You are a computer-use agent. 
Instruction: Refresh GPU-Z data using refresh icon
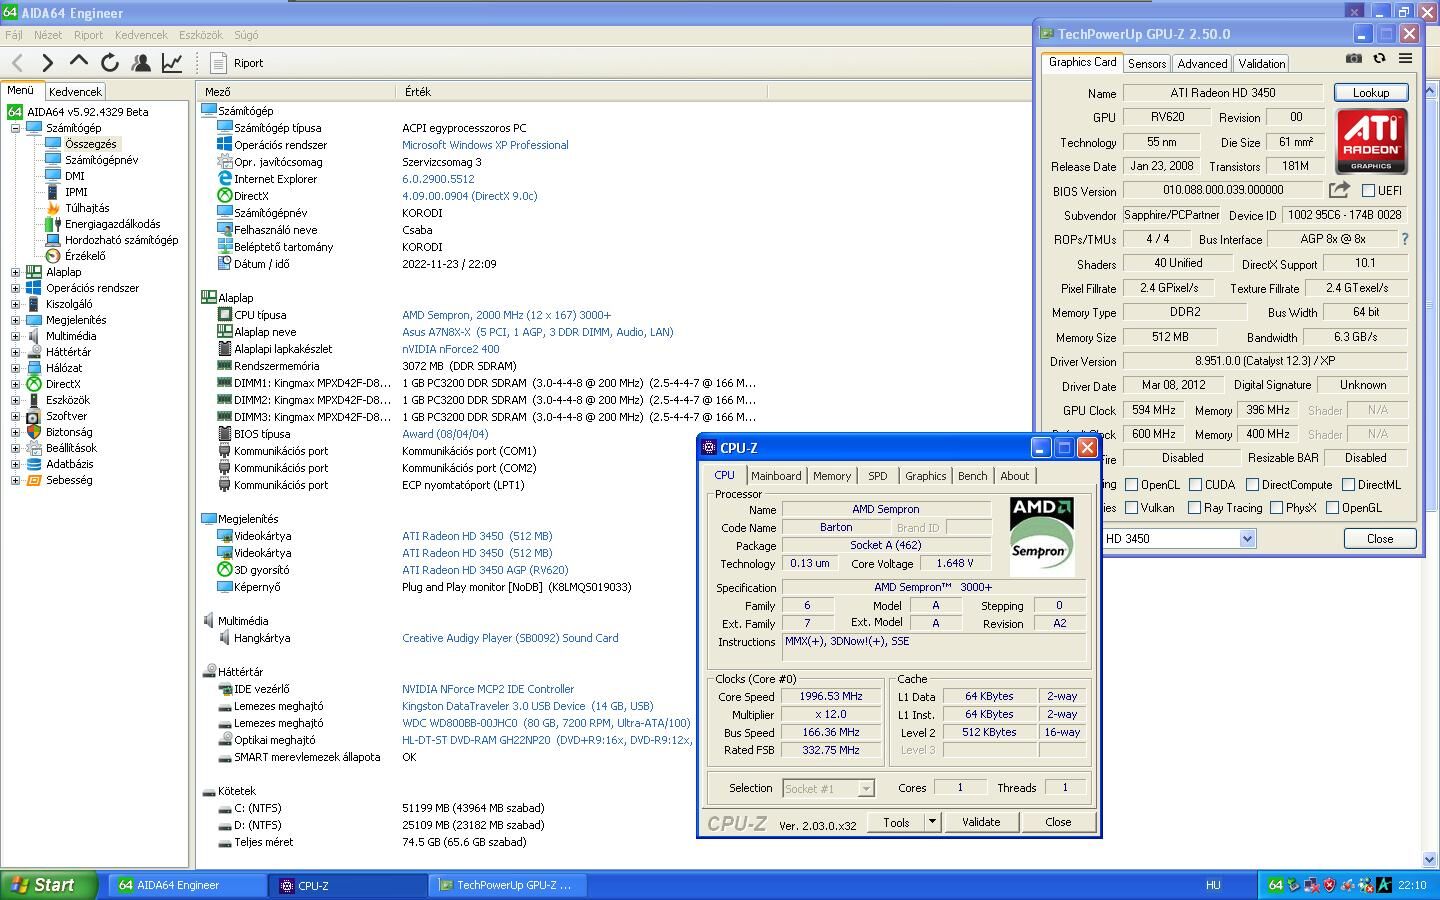click(x=1379, y=59)
